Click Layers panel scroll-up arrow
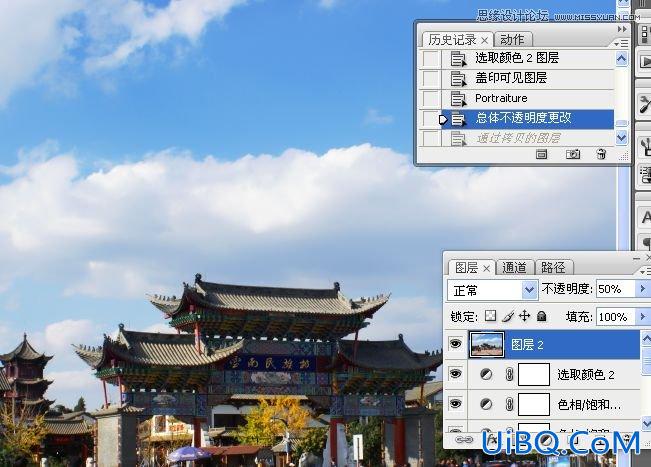The width and height of the screenshot is (651, 467). click(646, 339)
